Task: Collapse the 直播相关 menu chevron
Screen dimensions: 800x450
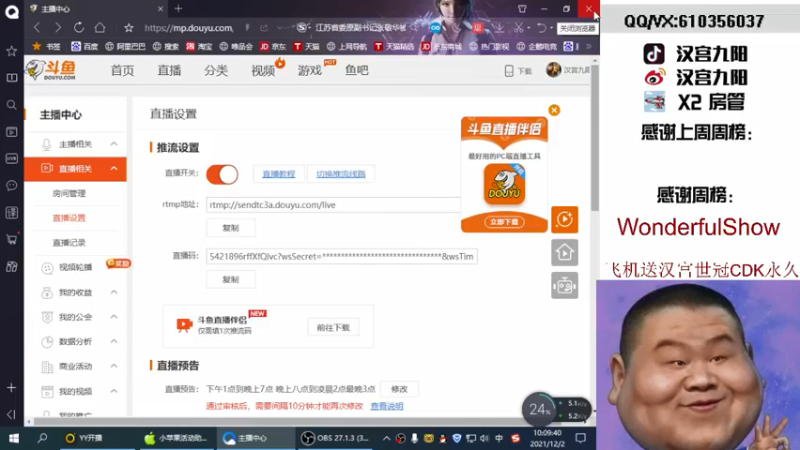Action: pyautogui.click(x=114, y=168)
